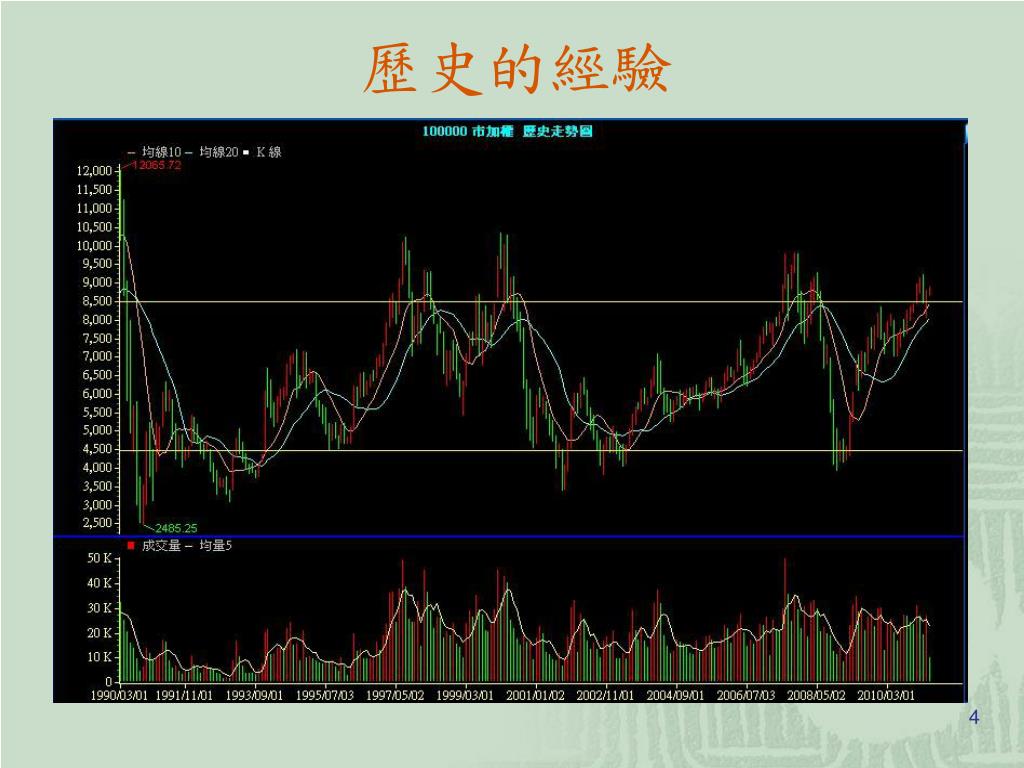Viewport: 1024px width, 768px height.
Task: Click the 2008/05/02 date label
Action: [816, 695]
